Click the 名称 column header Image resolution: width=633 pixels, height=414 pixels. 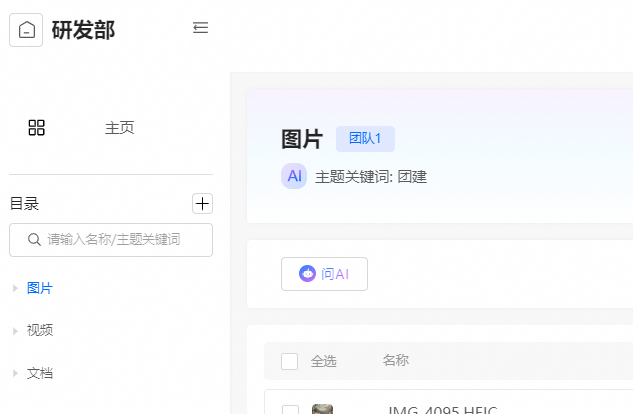click(396, 360)
